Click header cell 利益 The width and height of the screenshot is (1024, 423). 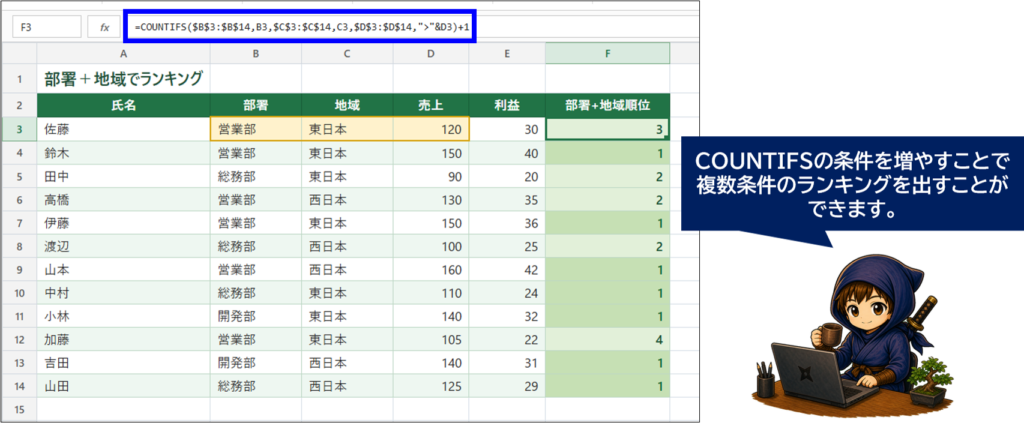[507, 106]
